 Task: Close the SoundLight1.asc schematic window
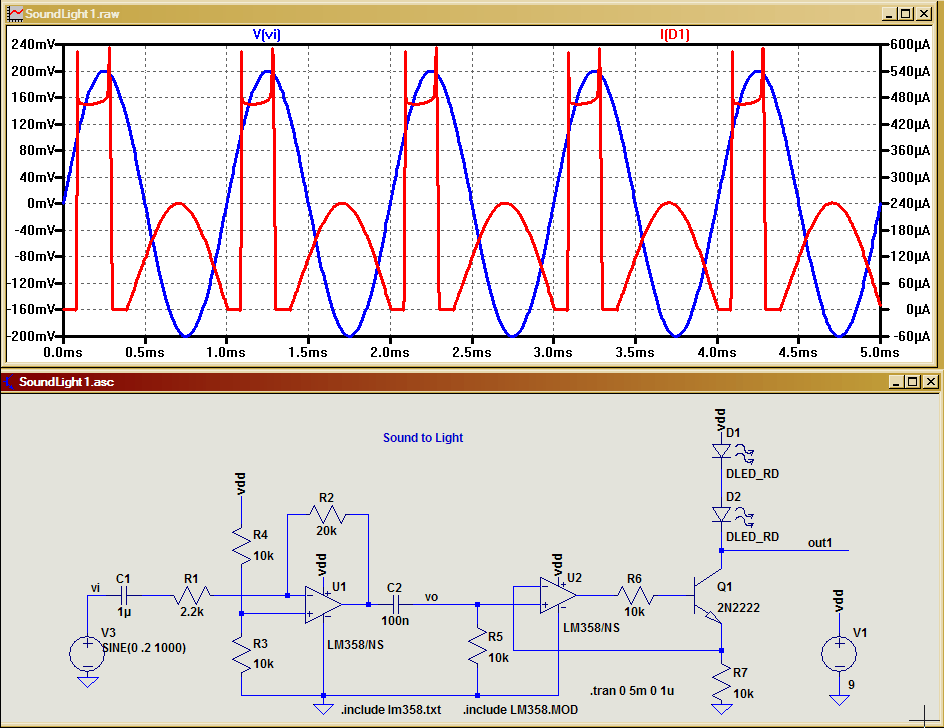[x=931, y=381]
